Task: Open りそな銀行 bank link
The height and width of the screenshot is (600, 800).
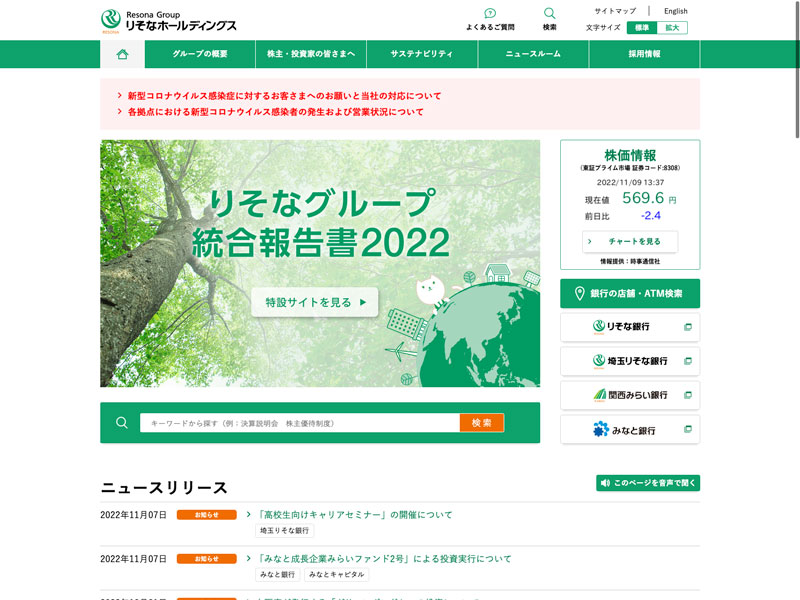Action: point(629,327)
